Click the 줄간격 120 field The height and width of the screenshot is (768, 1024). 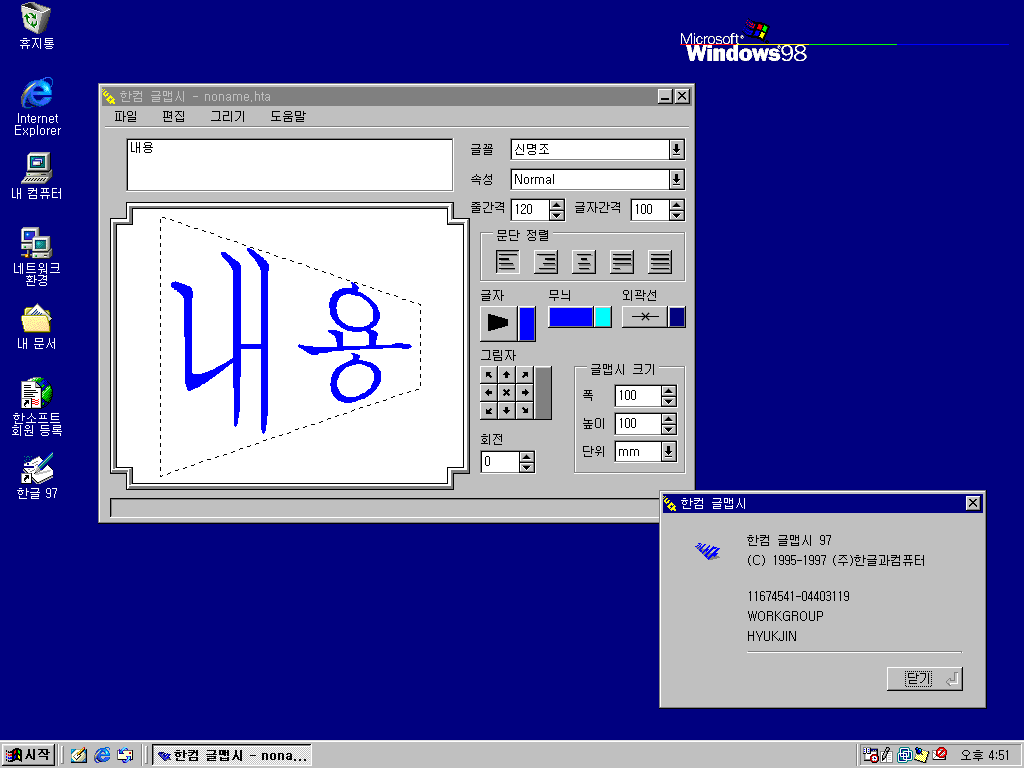(x=530, y=210)
